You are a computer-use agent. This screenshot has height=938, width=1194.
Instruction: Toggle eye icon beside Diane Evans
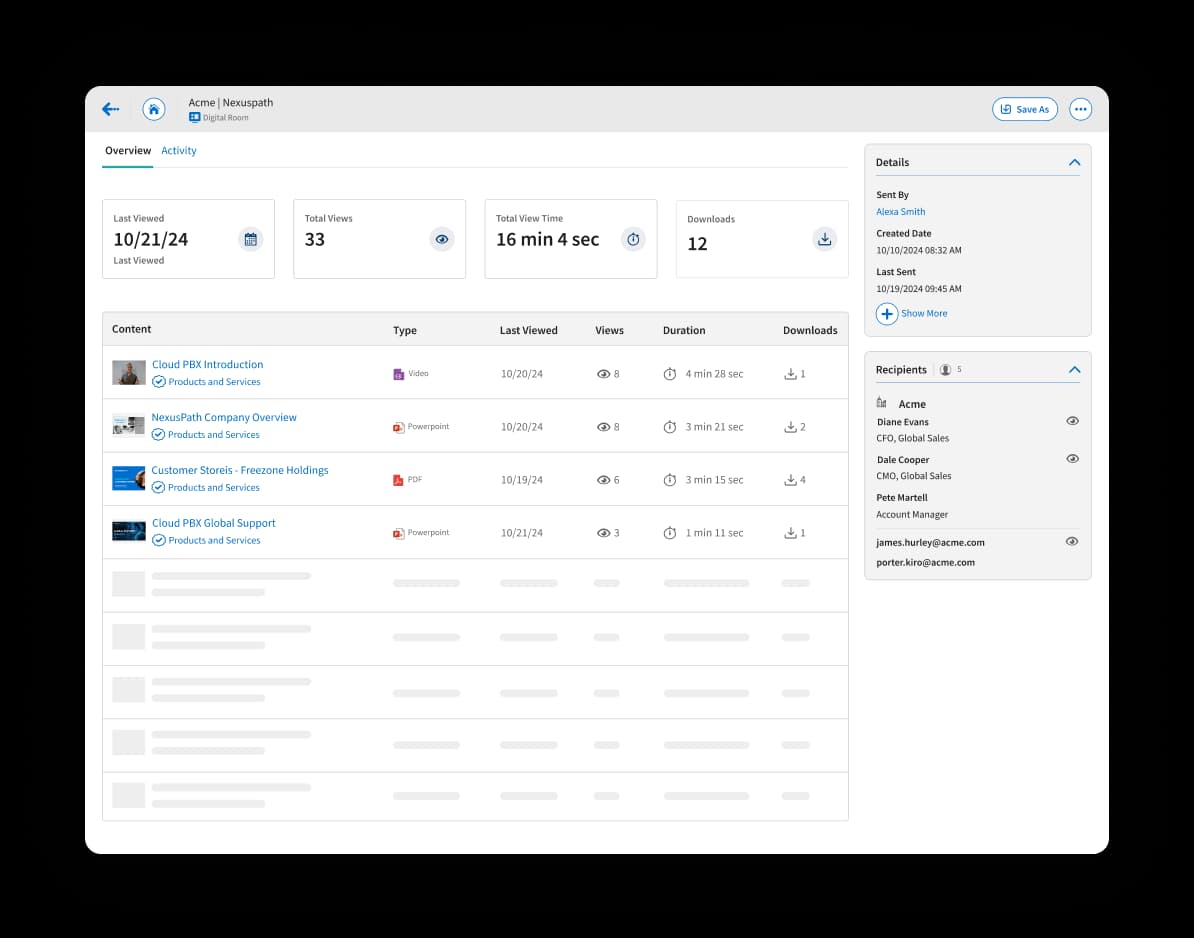click(1072, 421)
